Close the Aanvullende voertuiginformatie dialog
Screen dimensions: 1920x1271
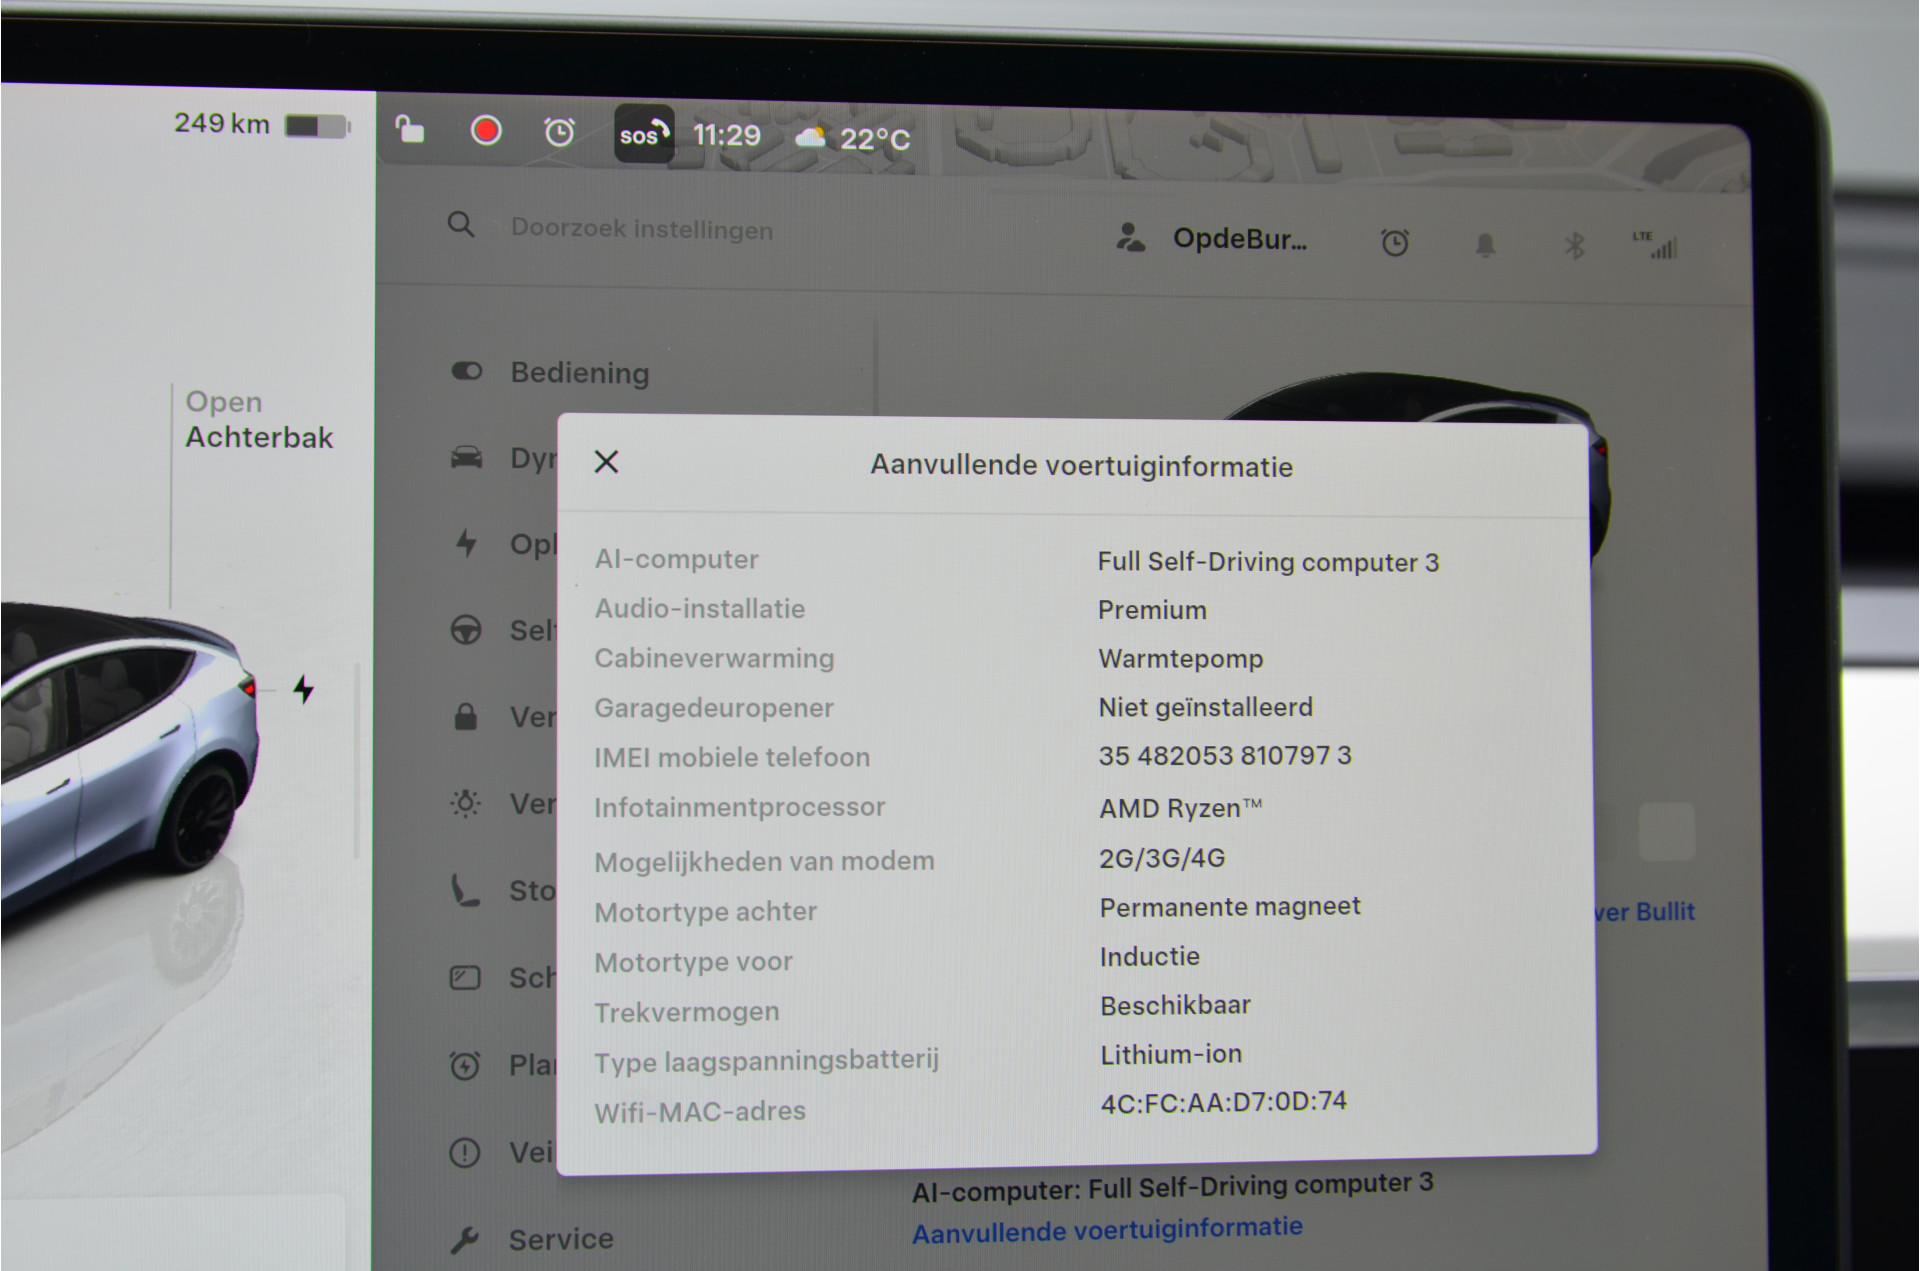coord(606,462)
